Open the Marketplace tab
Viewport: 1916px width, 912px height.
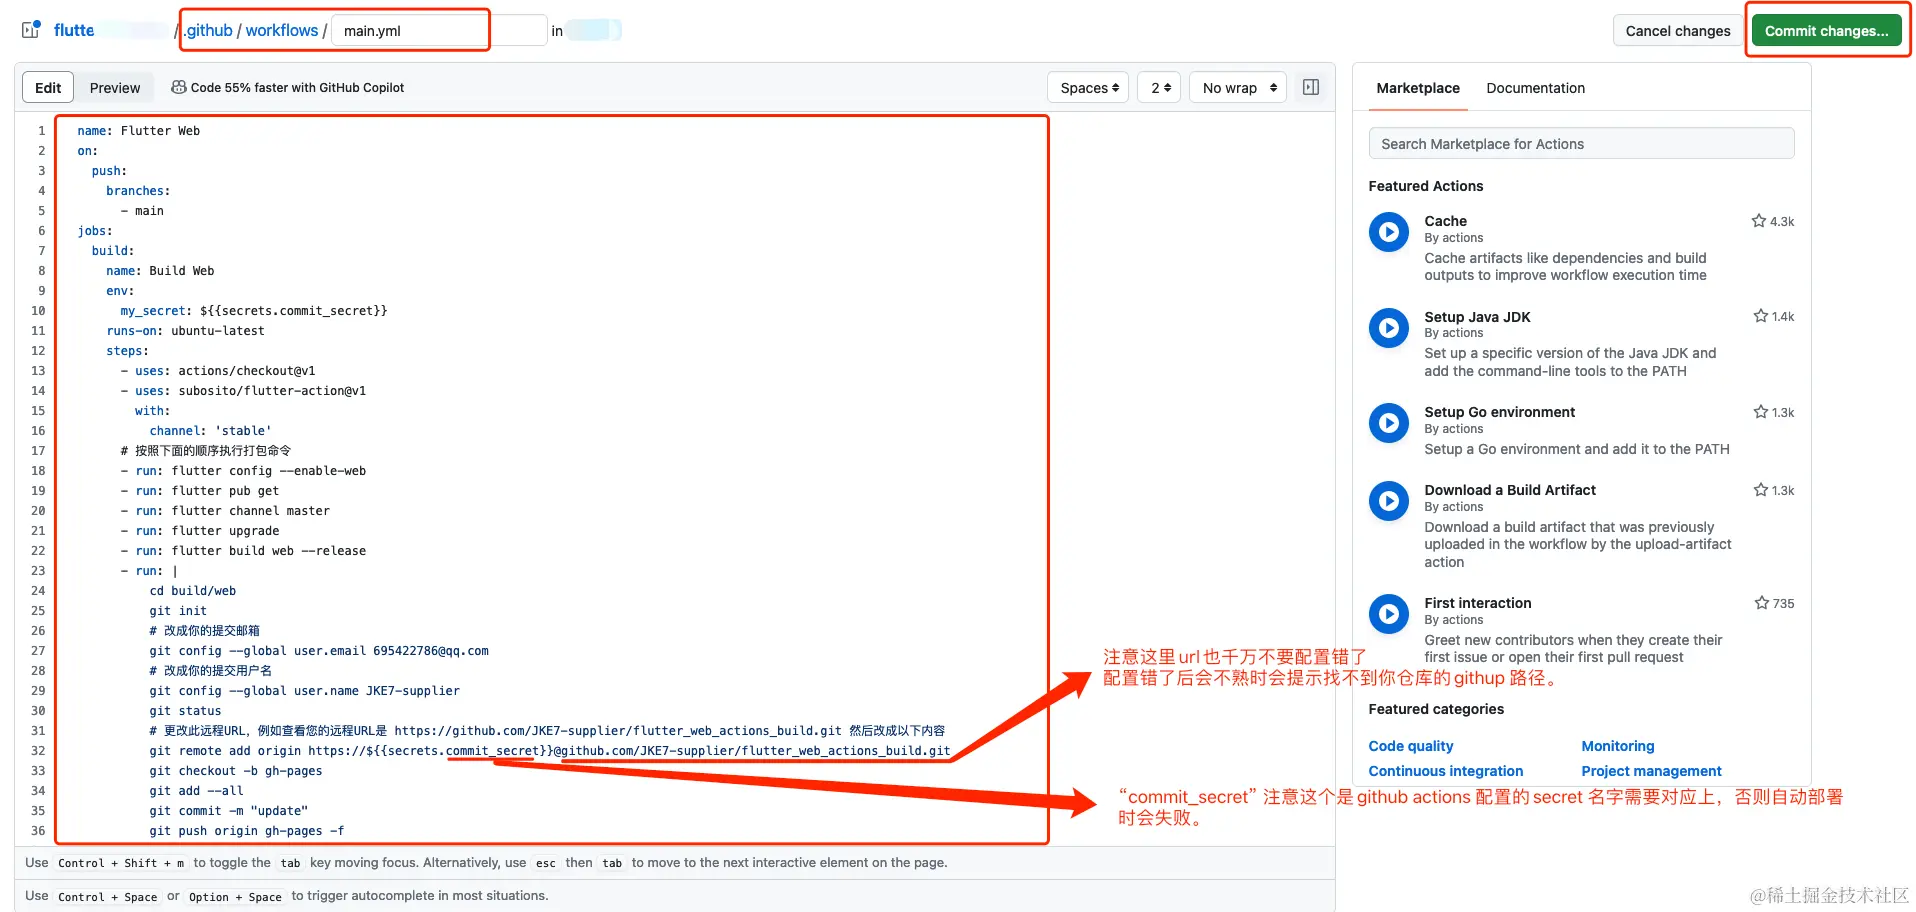click(1418, 88)
